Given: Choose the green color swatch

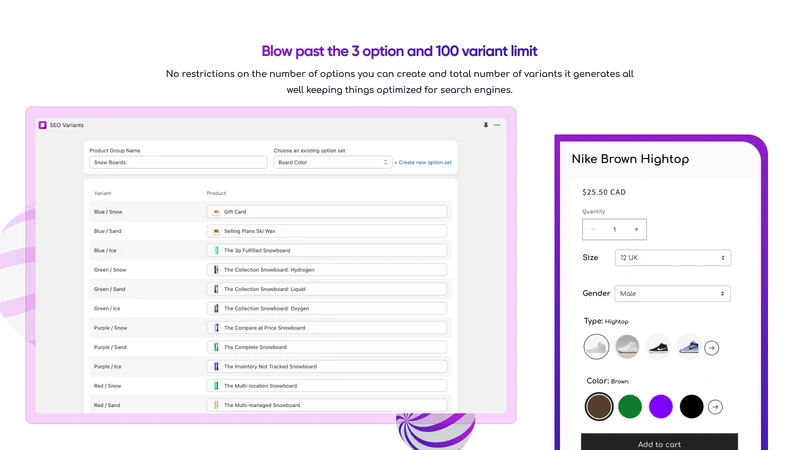Looking at the screenshot, I should click(630, 407).
